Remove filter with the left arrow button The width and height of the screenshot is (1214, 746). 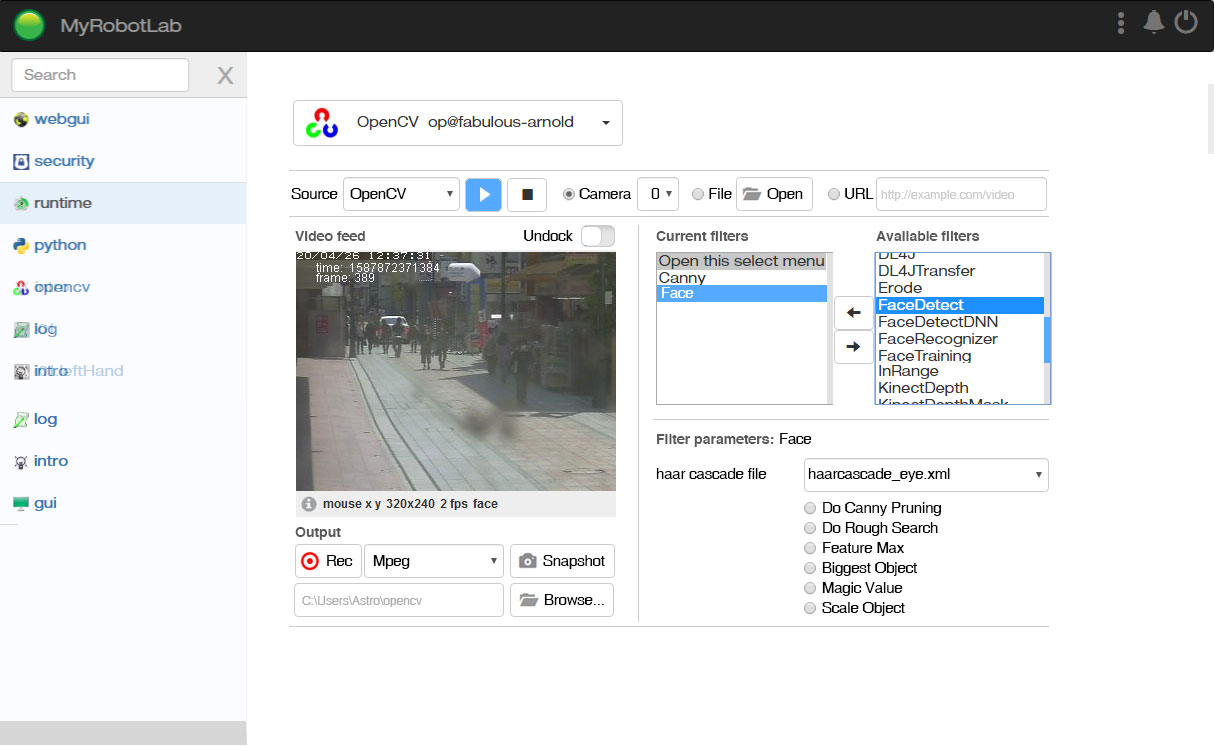tap(853, 313)
